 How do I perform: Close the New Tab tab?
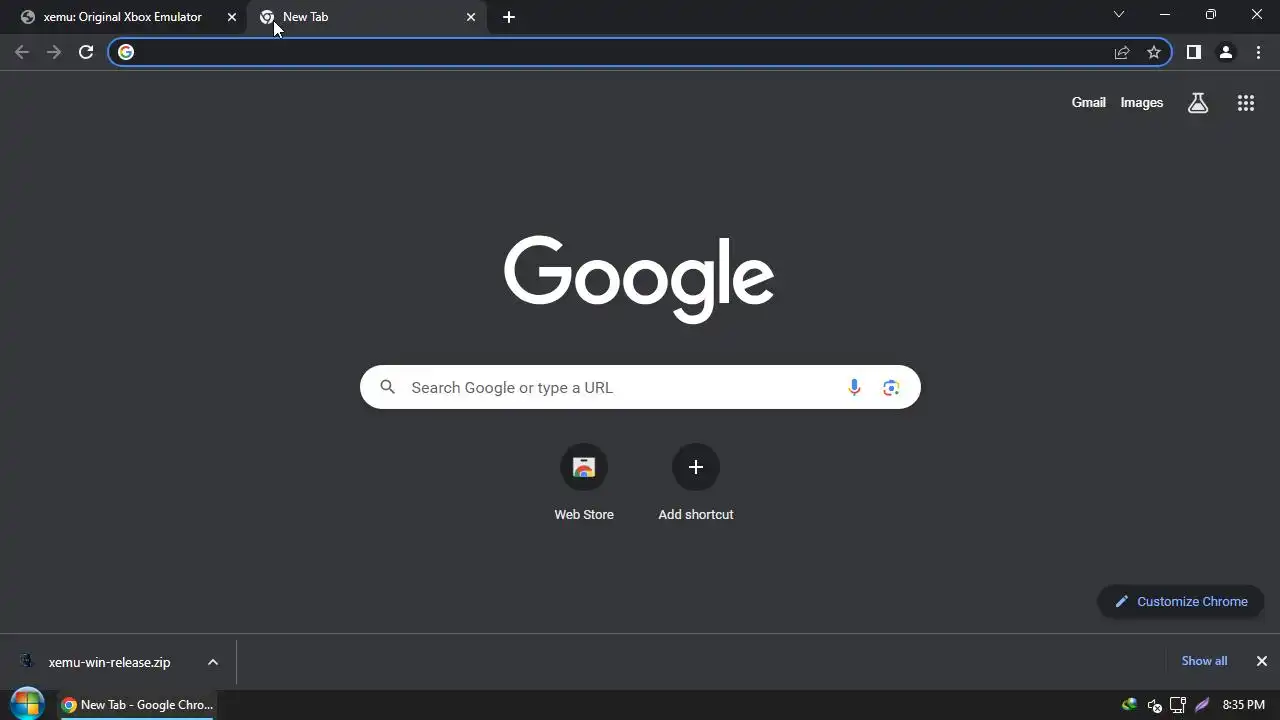coord(471,17)
